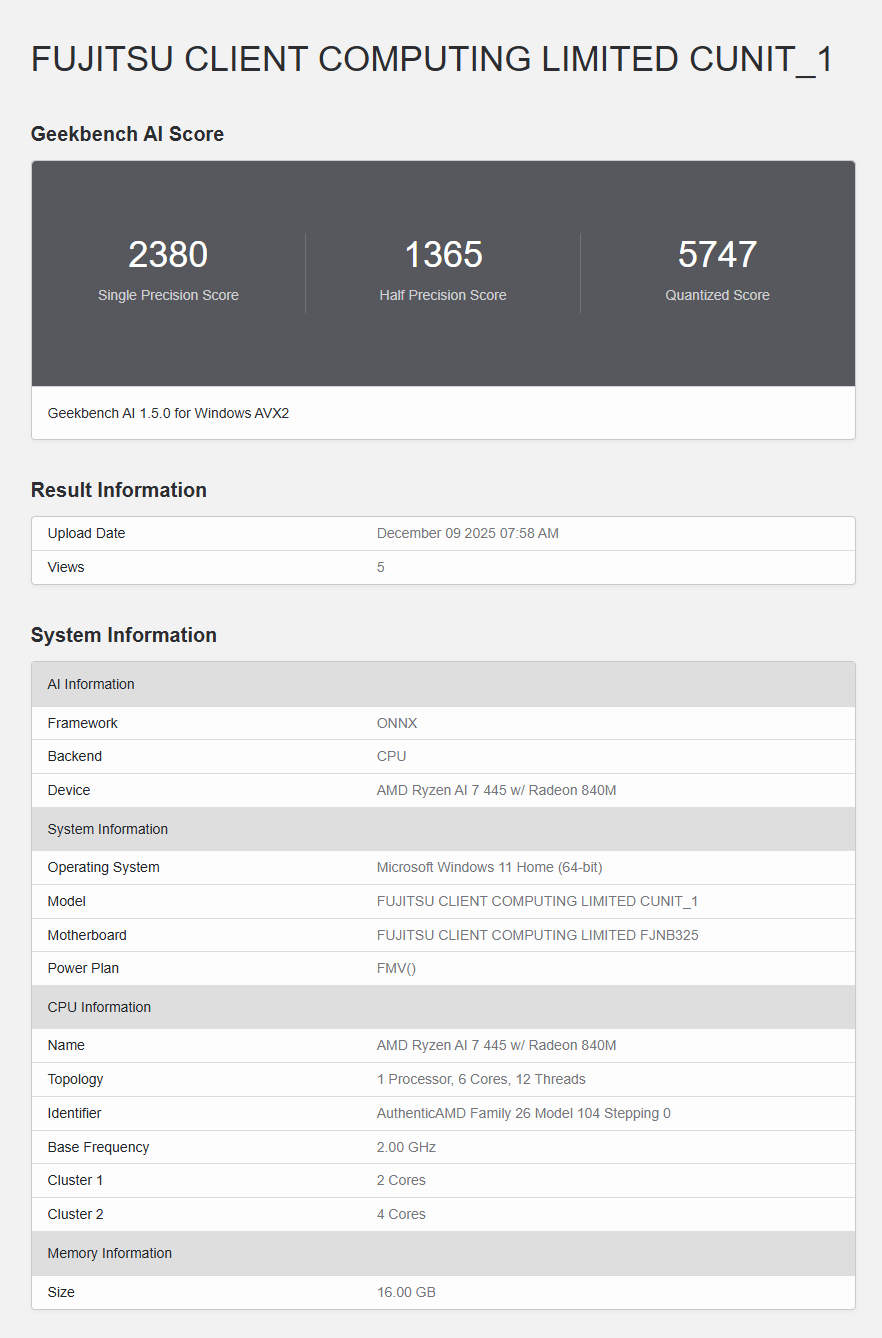Click the CPU Backend value

point(389,756)
